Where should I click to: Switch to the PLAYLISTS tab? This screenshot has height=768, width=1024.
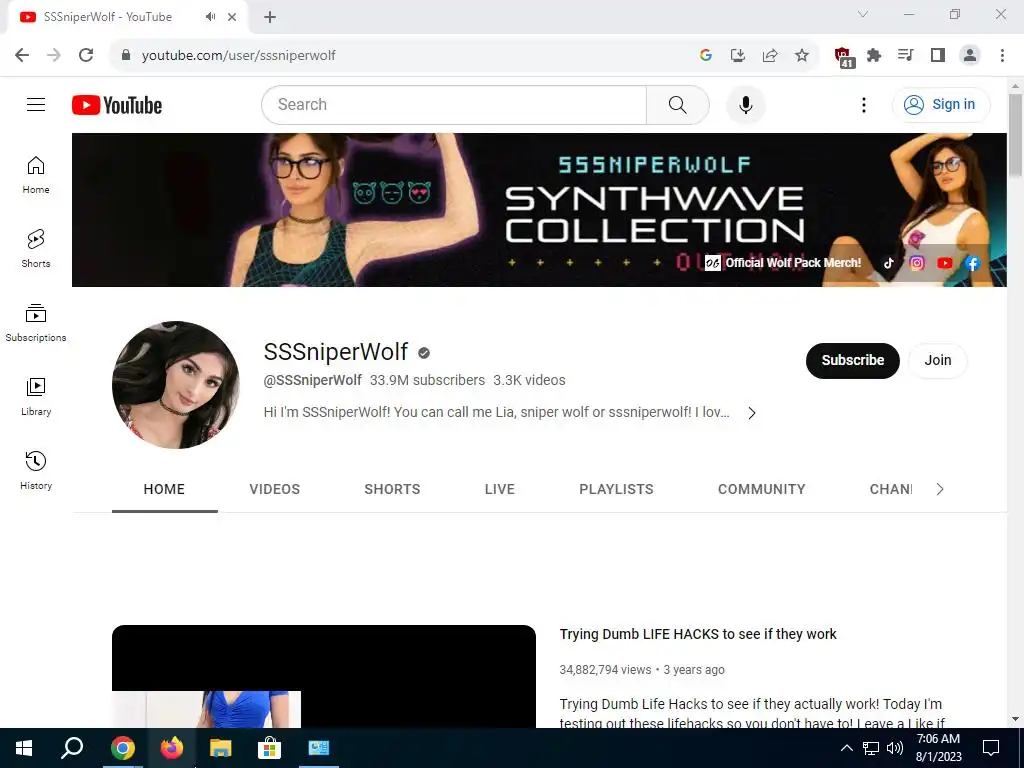(616, 489)
